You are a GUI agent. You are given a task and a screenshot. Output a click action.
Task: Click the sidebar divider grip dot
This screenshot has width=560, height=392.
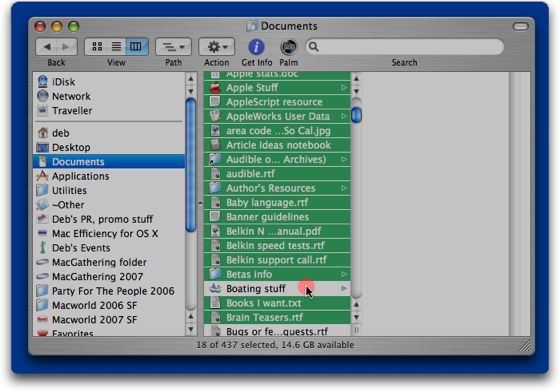[200, 204]
